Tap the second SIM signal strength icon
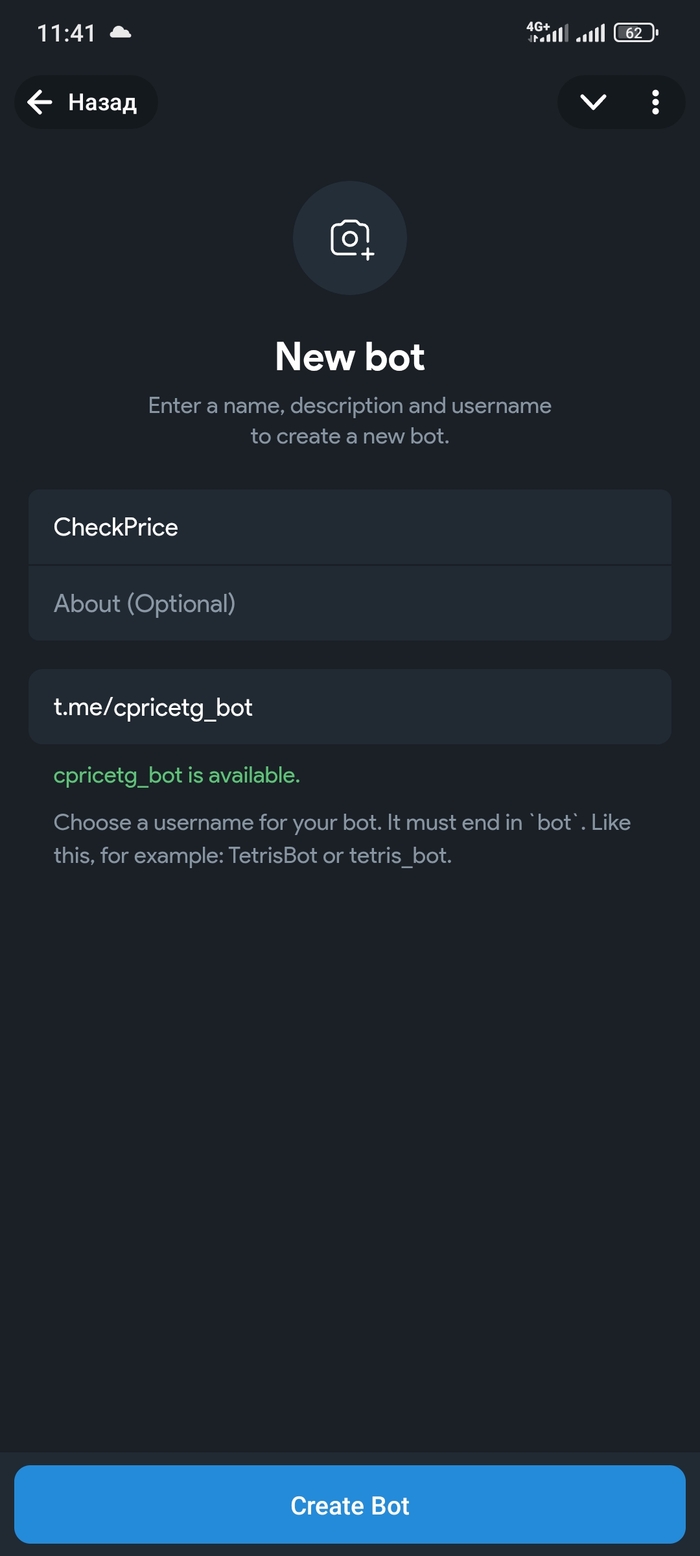This screenshot has width=700, height=1556. [x=590, y=34]
